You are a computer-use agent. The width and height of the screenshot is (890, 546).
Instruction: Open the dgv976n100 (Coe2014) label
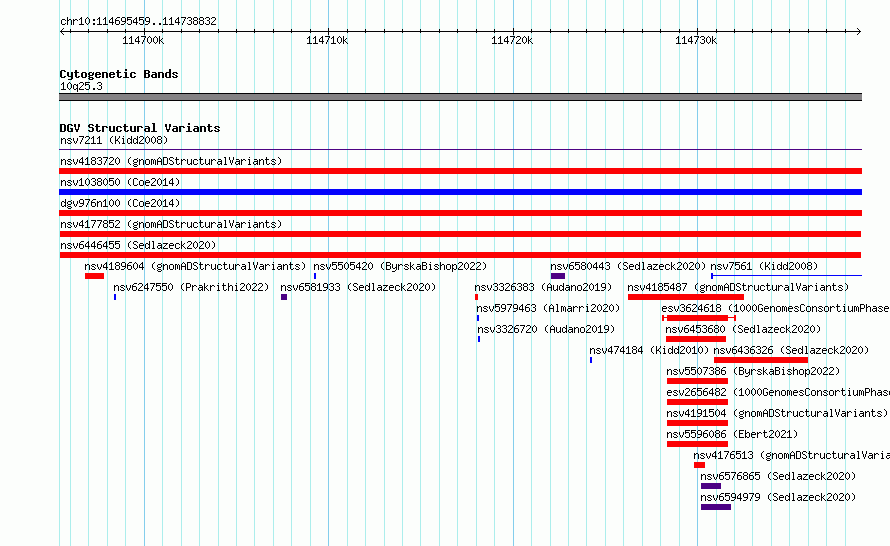[x=120, y=203]
